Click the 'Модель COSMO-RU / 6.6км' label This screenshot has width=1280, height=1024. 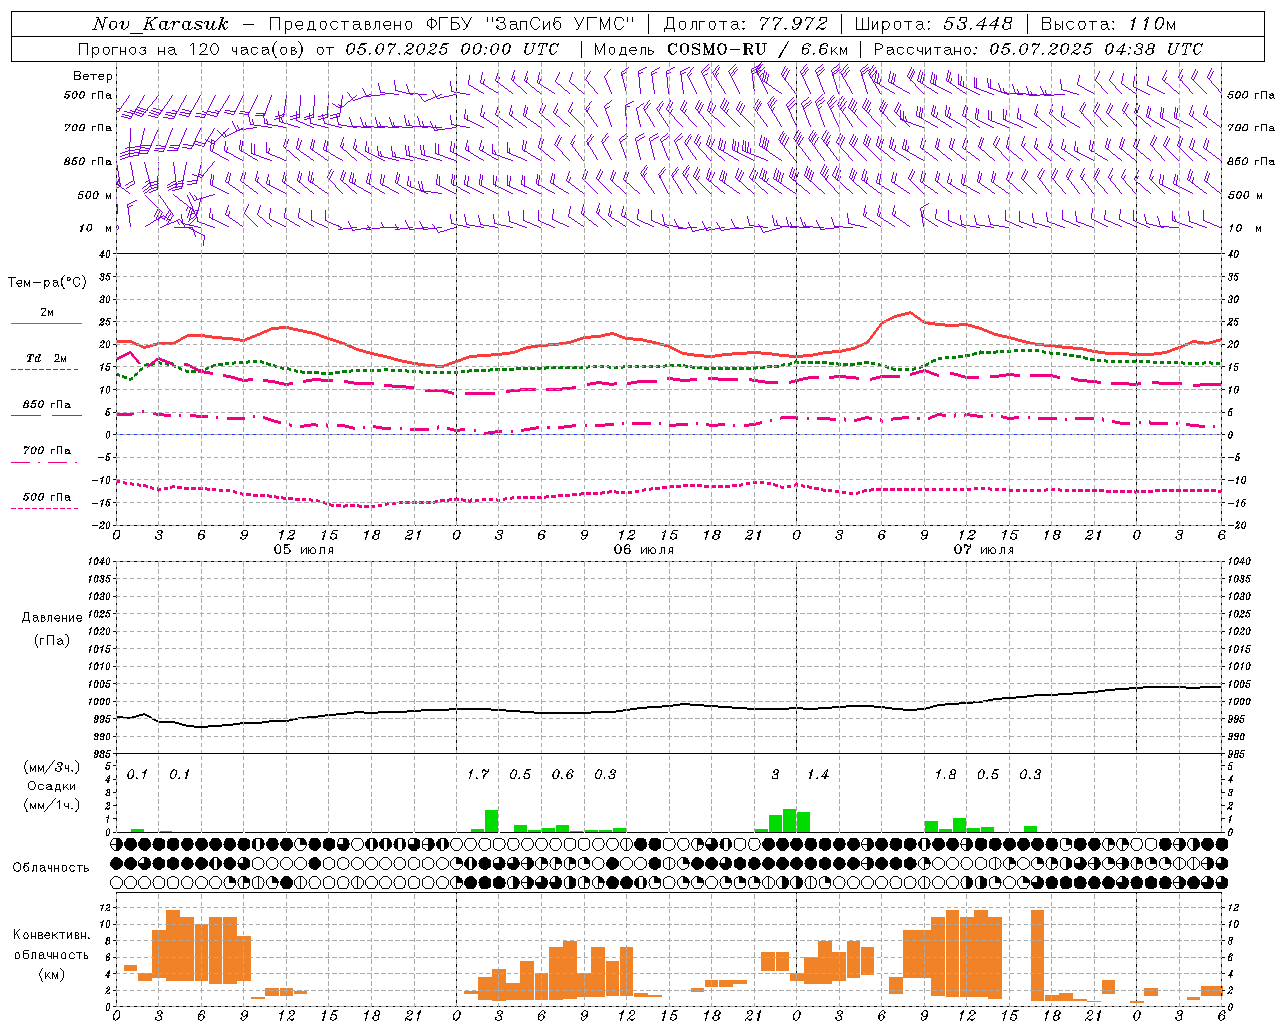pyautogui.click(x=721, y=49)
